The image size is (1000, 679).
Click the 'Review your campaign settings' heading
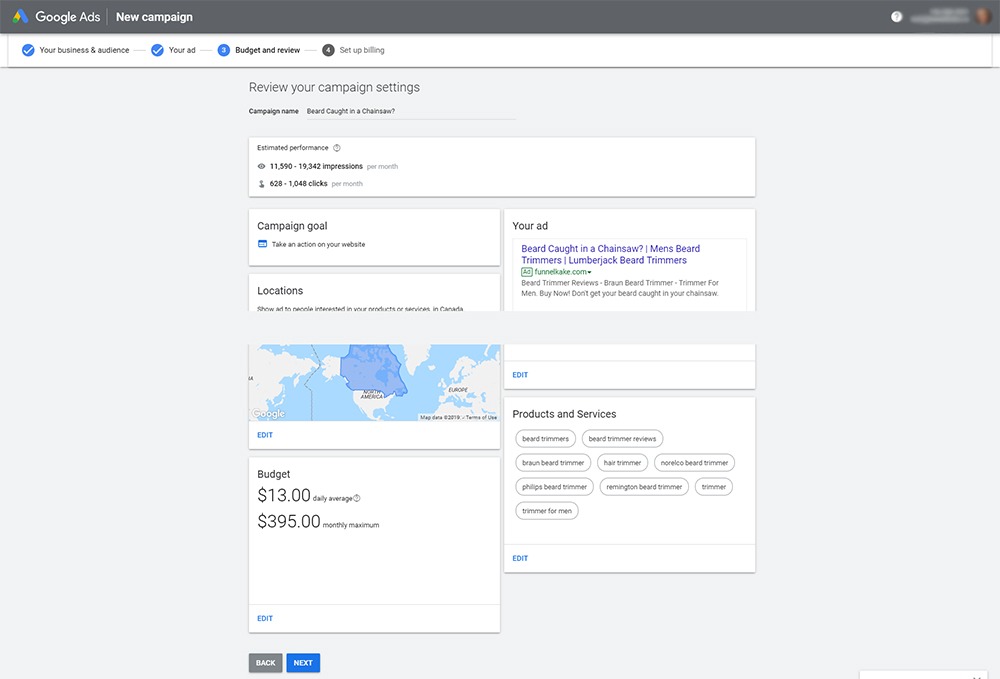[334, 87]
